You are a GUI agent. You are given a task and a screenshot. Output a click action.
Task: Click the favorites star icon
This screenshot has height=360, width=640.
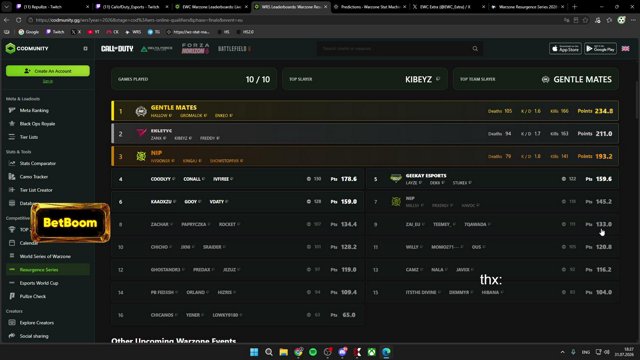586,20
